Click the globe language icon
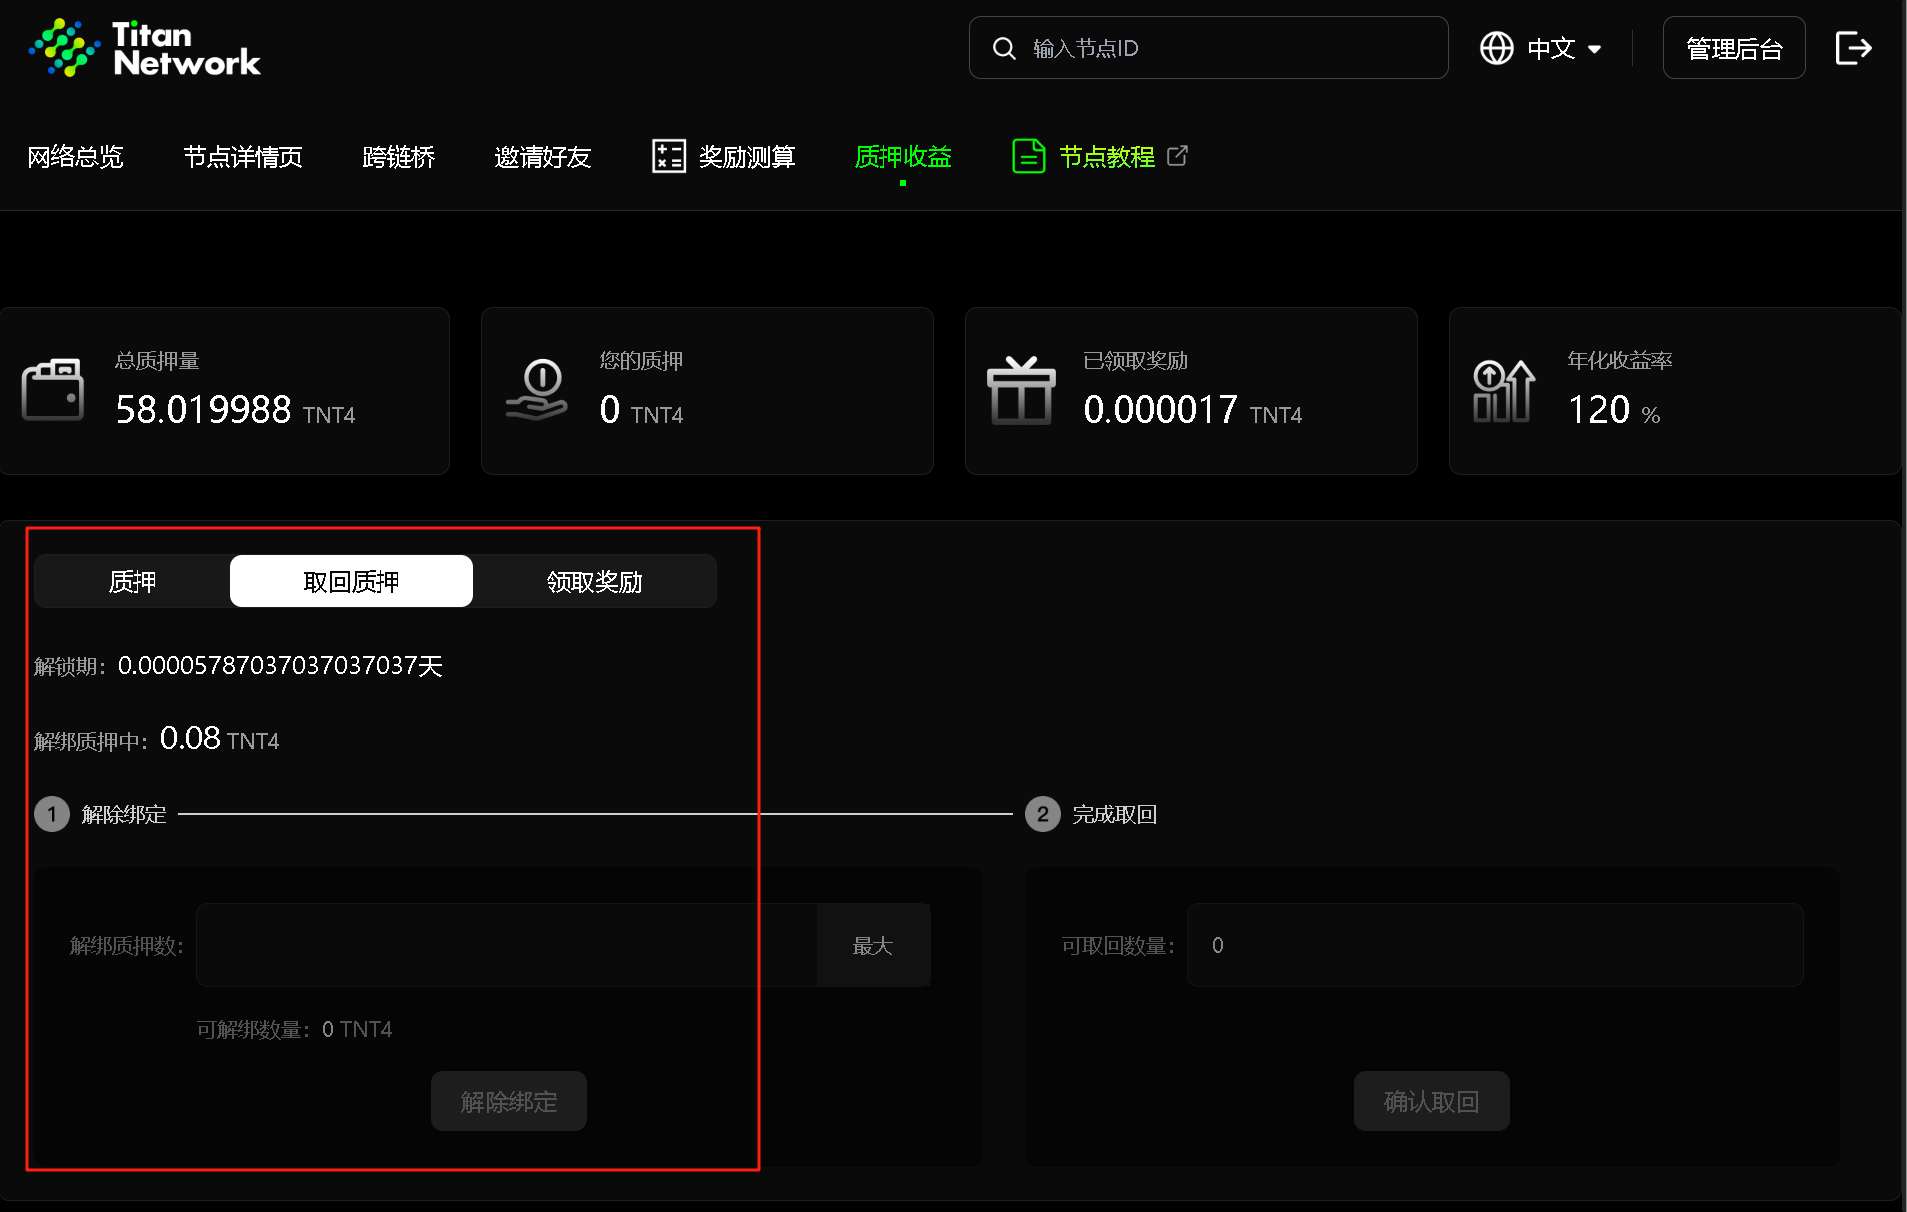1907x1212 pixels. 1496,48
